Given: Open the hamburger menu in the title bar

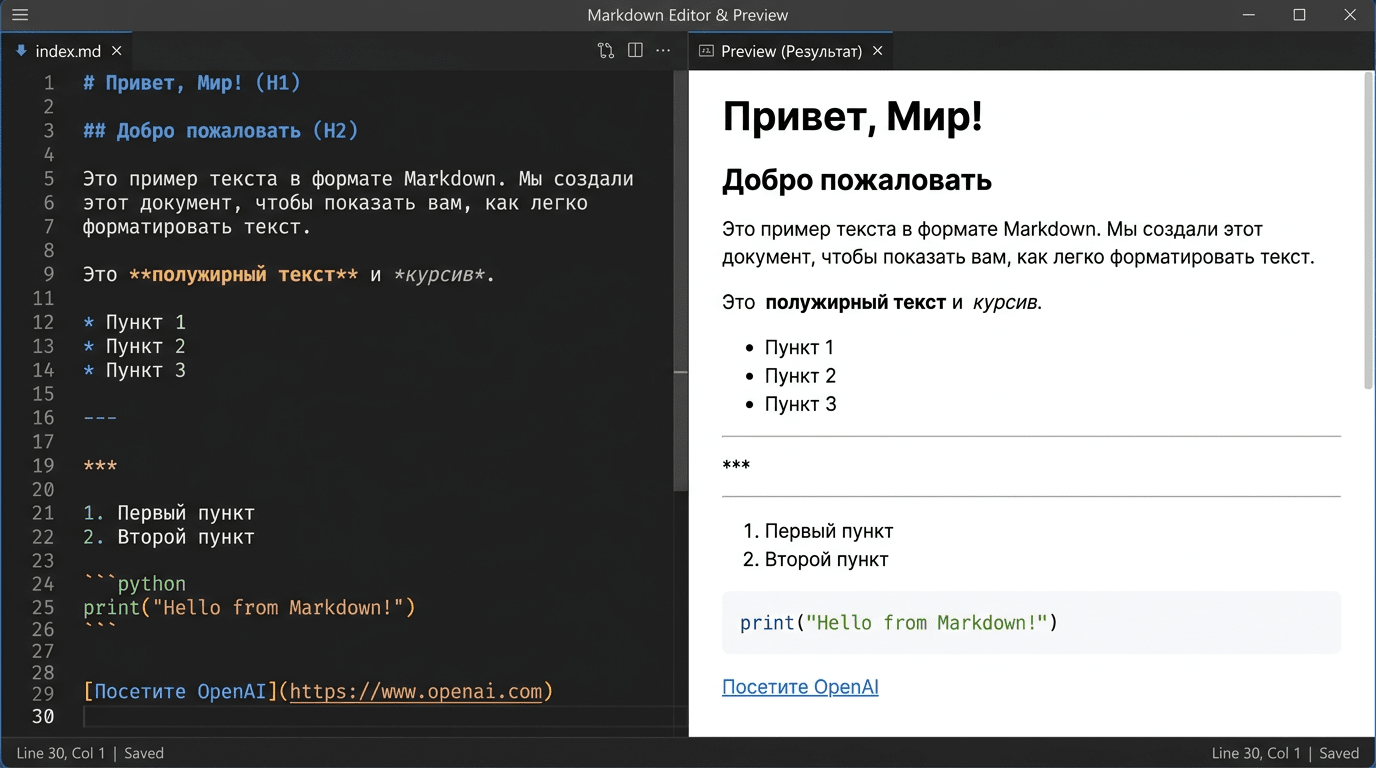Looking at the screenshot, I should [19, 14].
